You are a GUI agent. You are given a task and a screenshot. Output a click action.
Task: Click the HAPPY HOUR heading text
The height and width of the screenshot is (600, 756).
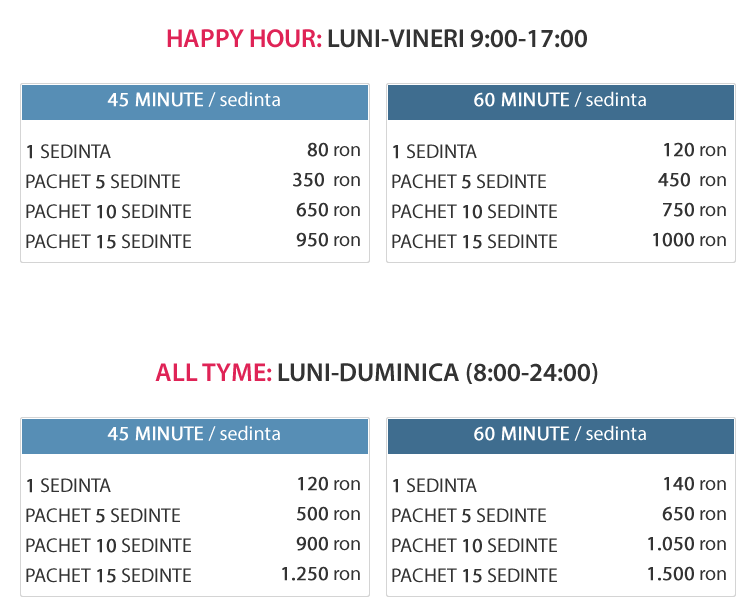click(x=244, y=39)
